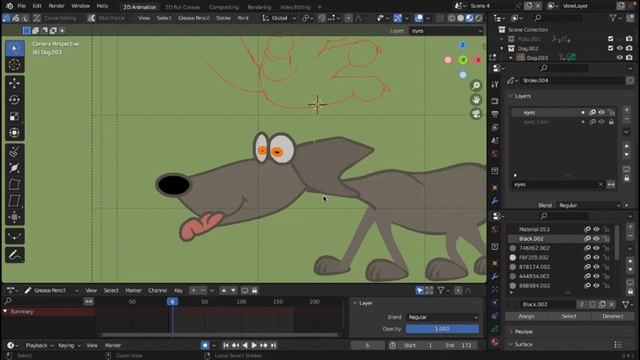Screen dimensions: 640x360
Task: Switch to the Video Editing workspace tab
Action: [x=295, y=7]
